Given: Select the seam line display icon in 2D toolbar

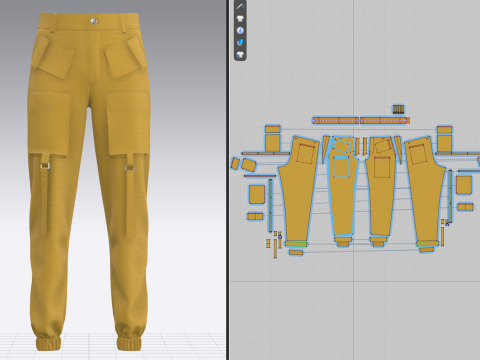Looking at the screenshot, I should point(240,6).
